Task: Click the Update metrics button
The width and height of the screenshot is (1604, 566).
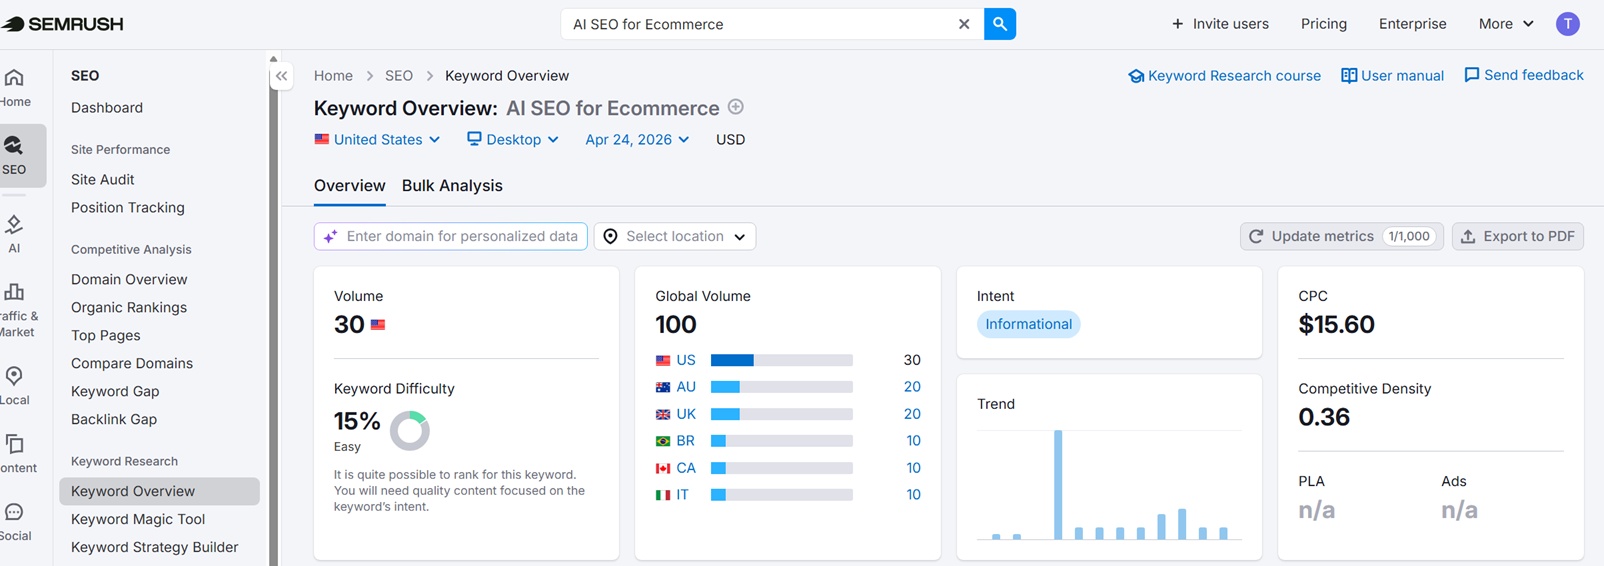Action: pyautogui.click(x=1341, y=237)
